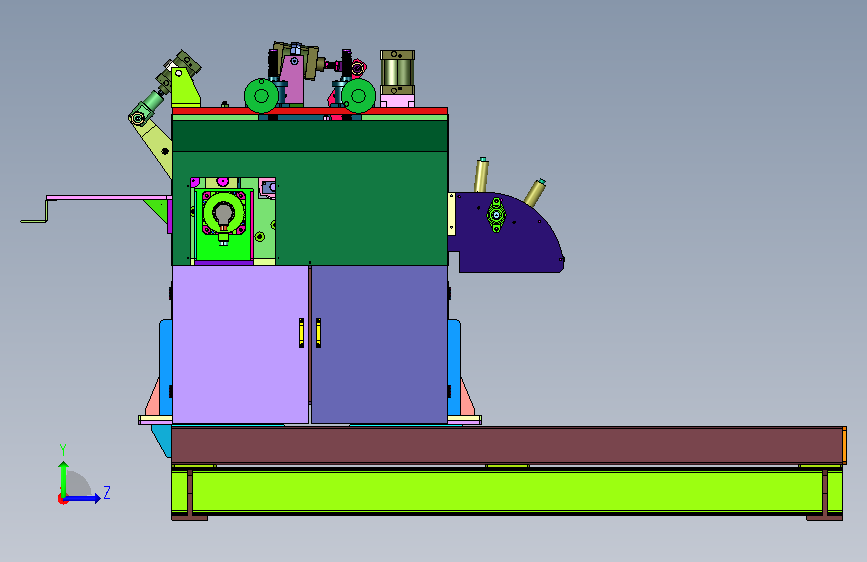The height and width of the screenshot is (562, 867).
Task: Select the blue-purple right cabinet door
Action: coord(379,345)
